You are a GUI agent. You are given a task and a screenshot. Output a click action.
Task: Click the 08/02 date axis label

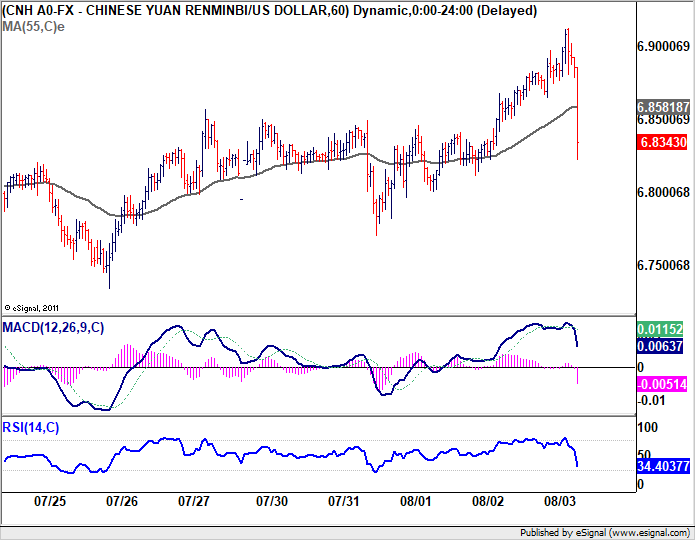click(x=488, y=501)
